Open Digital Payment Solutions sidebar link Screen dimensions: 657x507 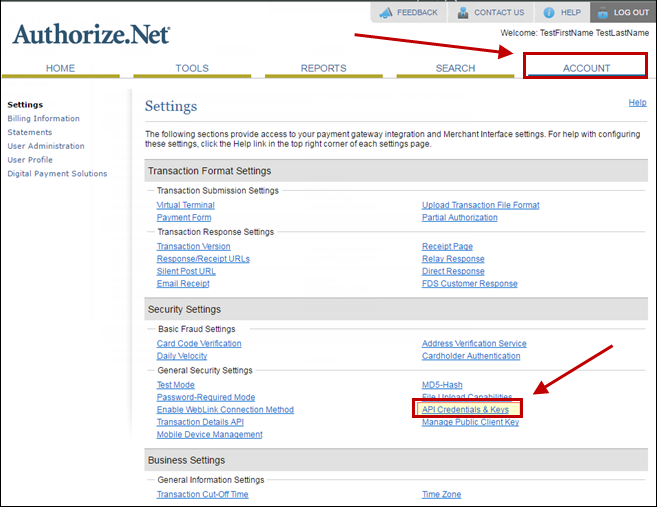[x=57, y=174]
